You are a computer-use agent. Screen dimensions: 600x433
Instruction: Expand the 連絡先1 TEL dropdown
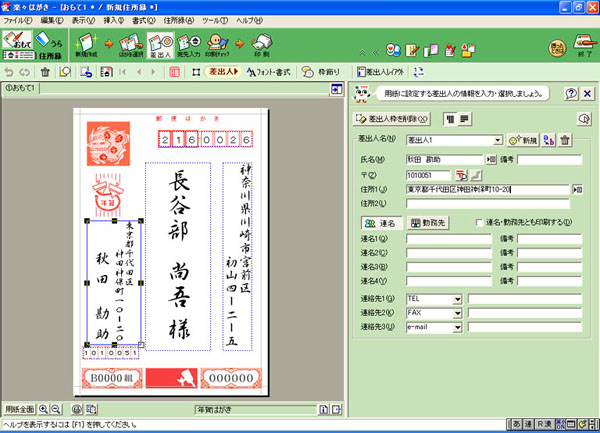(x=457, y=299)
